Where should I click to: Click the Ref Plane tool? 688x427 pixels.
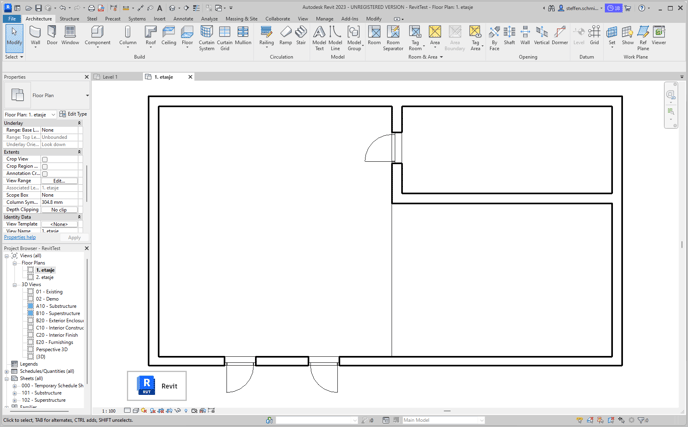[x=643, y=38]
